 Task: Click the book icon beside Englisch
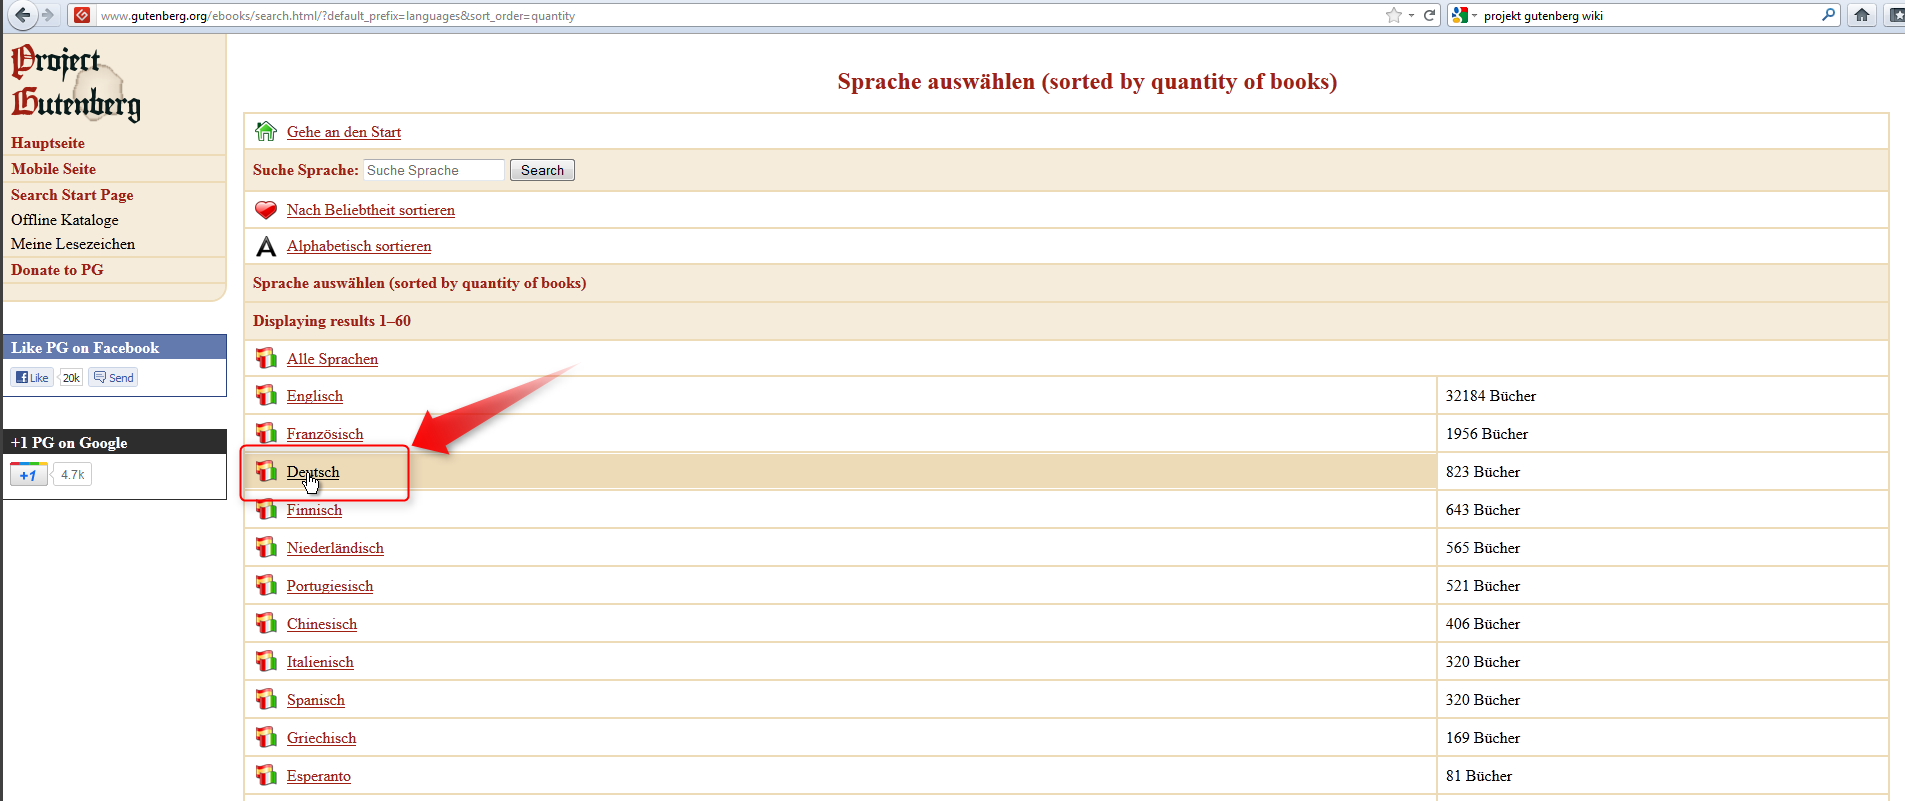point(266,395)
